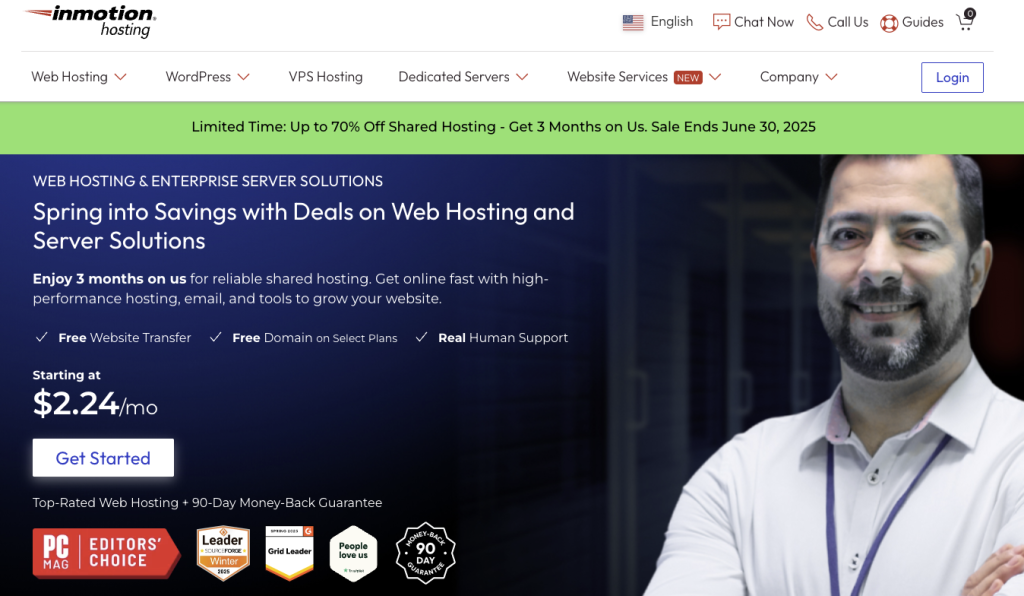This screenshot has height=596, width=1024.
Task: Go home via the InMotion Hosting logo
Action: click(x=91, y=22)
